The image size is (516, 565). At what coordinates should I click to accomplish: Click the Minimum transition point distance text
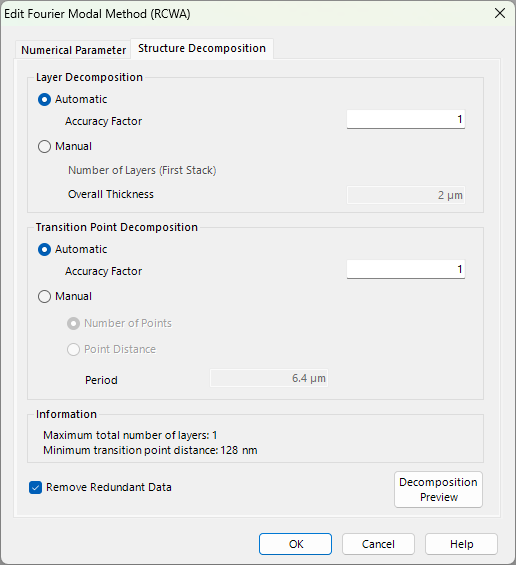[150, 450]
